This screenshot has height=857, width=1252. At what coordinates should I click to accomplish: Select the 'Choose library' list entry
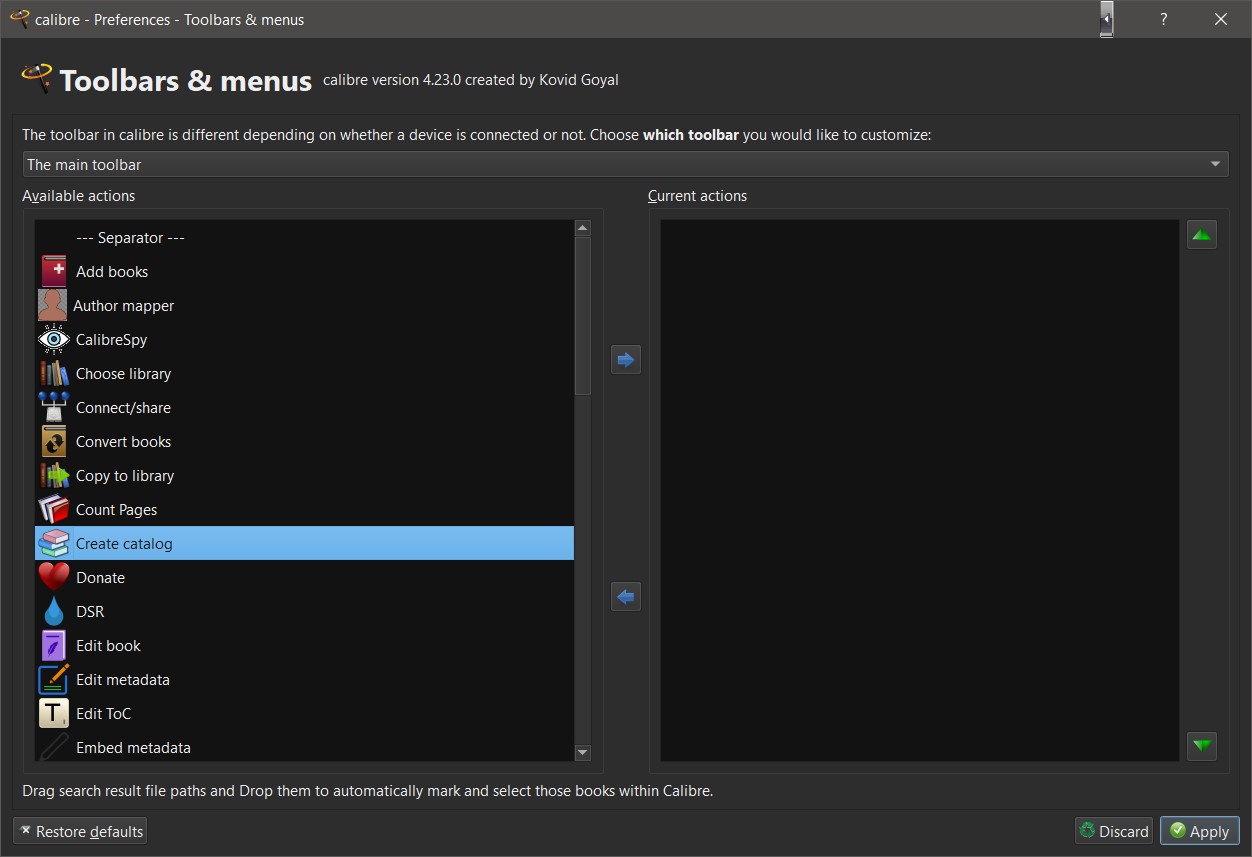(x=304, y=373)
